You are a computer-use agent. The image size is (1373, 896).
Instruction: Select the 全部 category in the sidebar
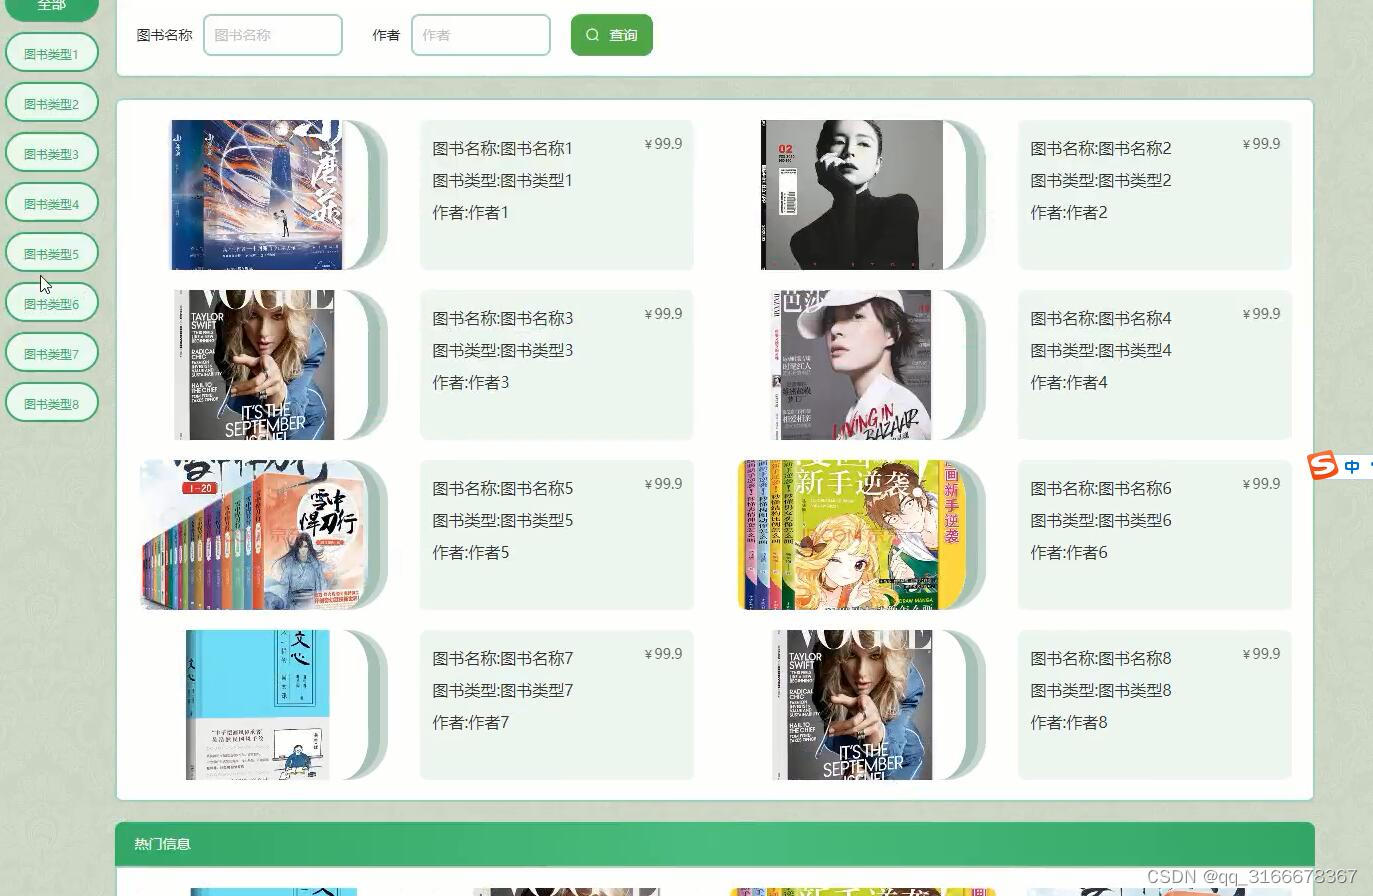point(51,6)
